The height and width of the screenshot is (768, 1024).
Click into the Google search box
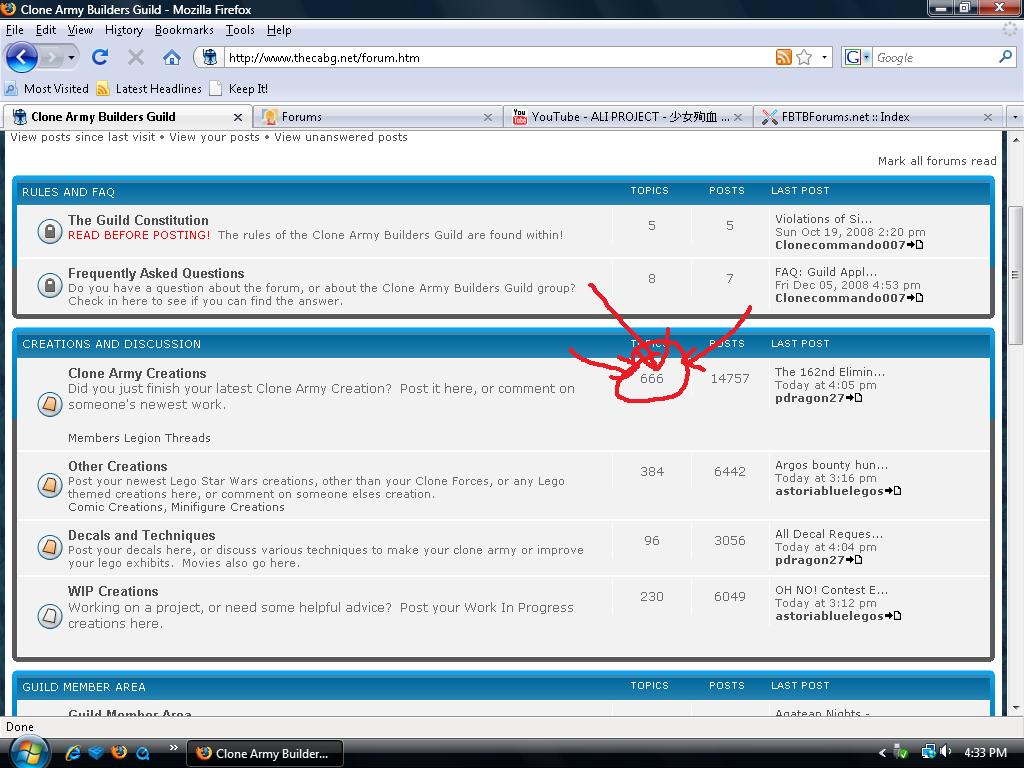pyautogui.click(x=935, y=57)
